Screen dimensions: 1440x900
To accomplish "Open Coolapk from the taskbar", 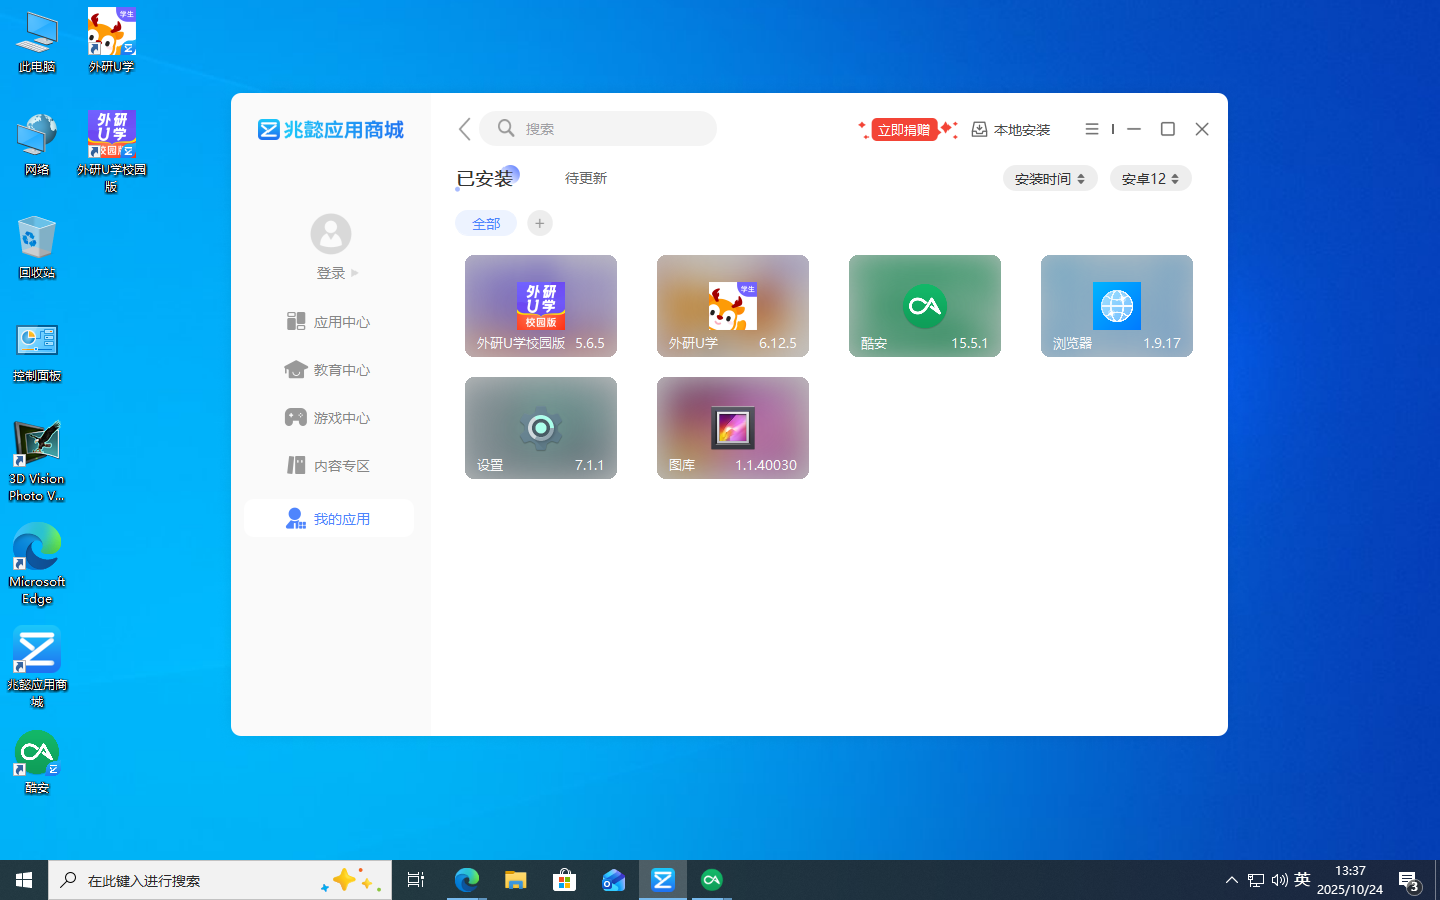I will pyautogui.click(x=712, y=880).
